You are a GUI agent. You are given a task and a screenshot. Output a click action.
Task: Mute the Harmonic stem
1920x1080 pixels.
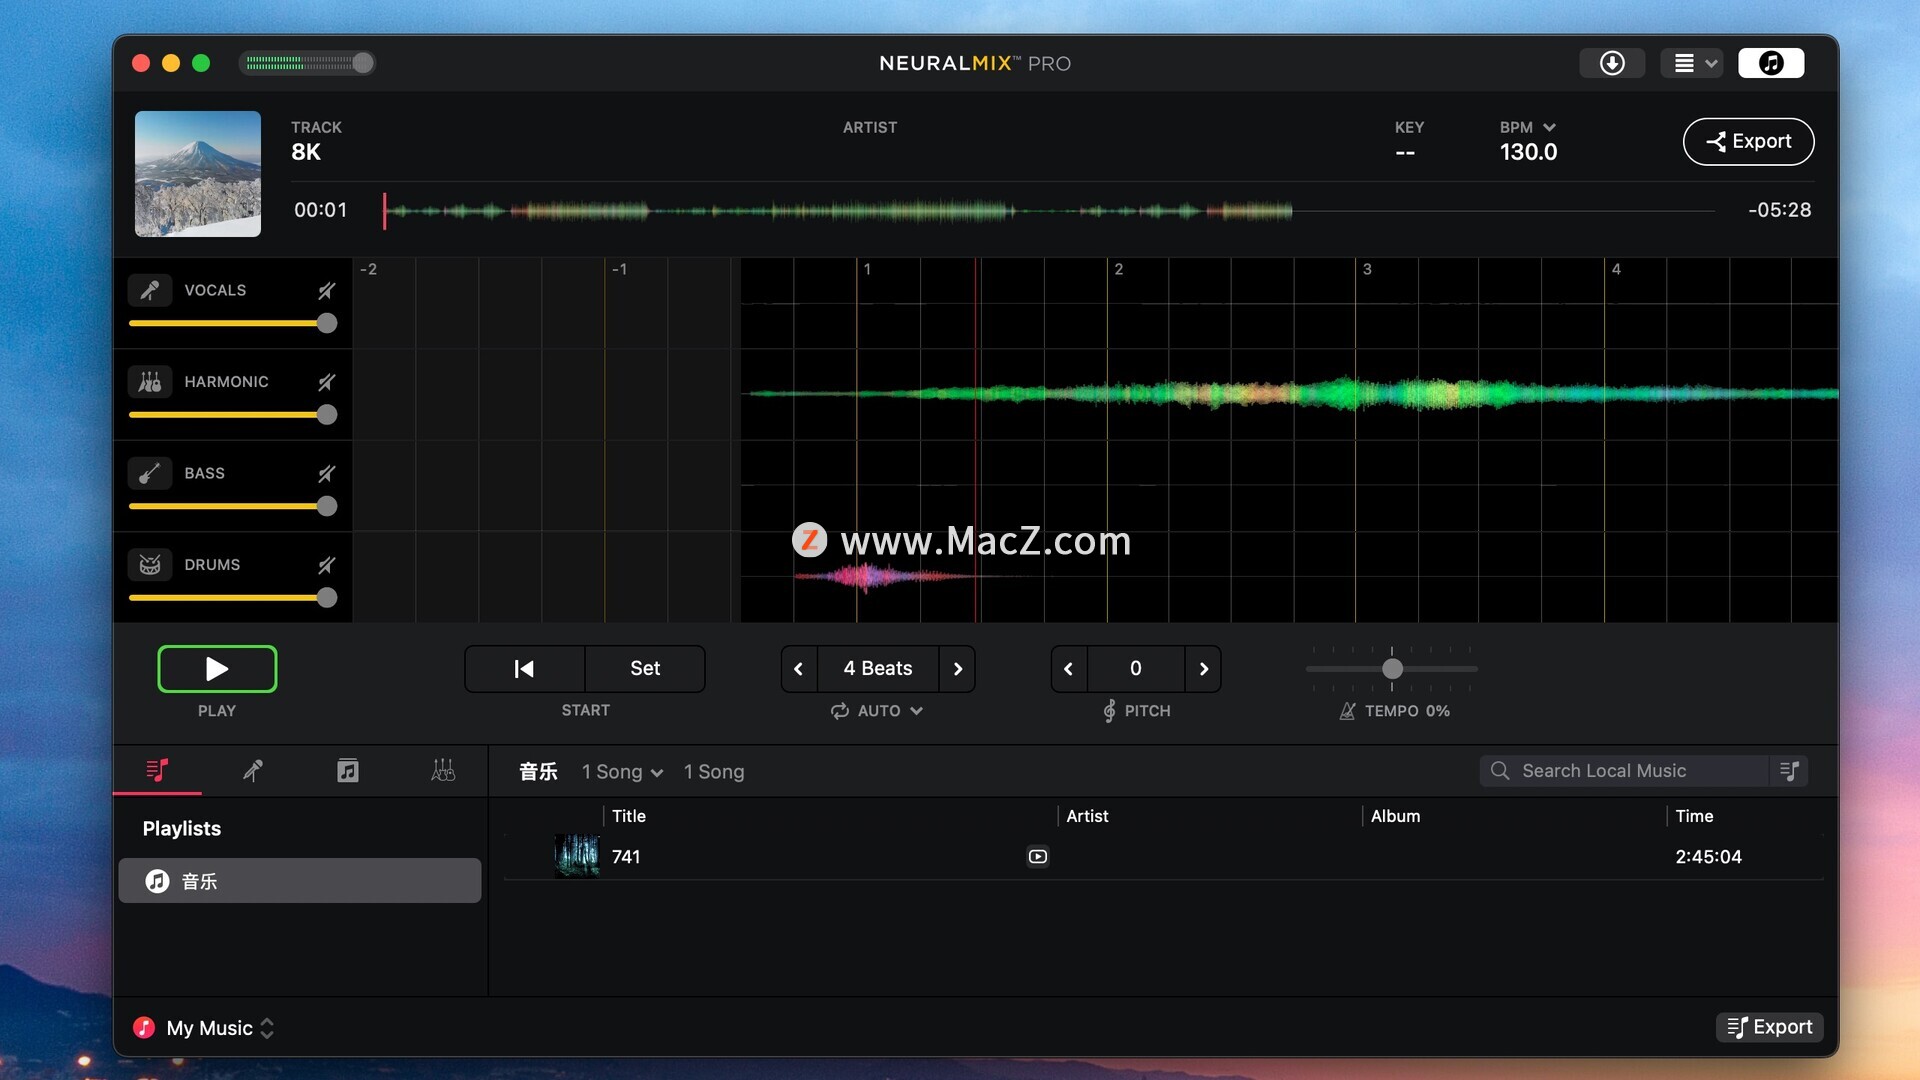326,382
